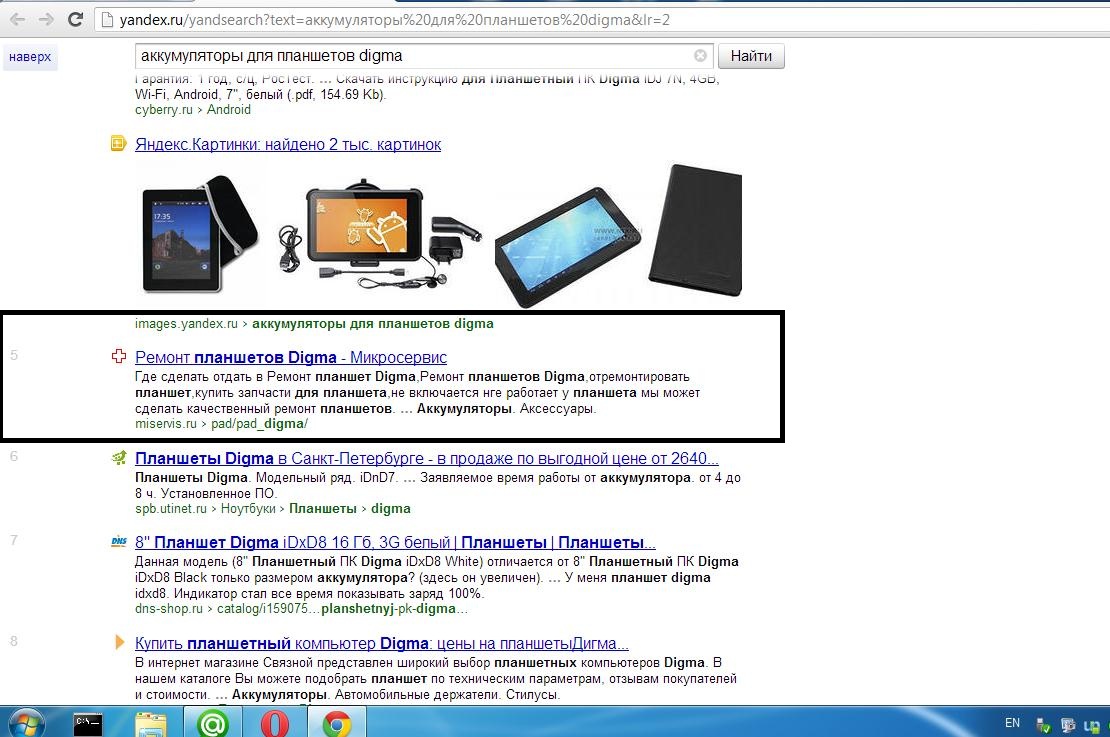Click the green checkmark tray icon
Screen dimensions: 1110x737
click(1043, 725)
